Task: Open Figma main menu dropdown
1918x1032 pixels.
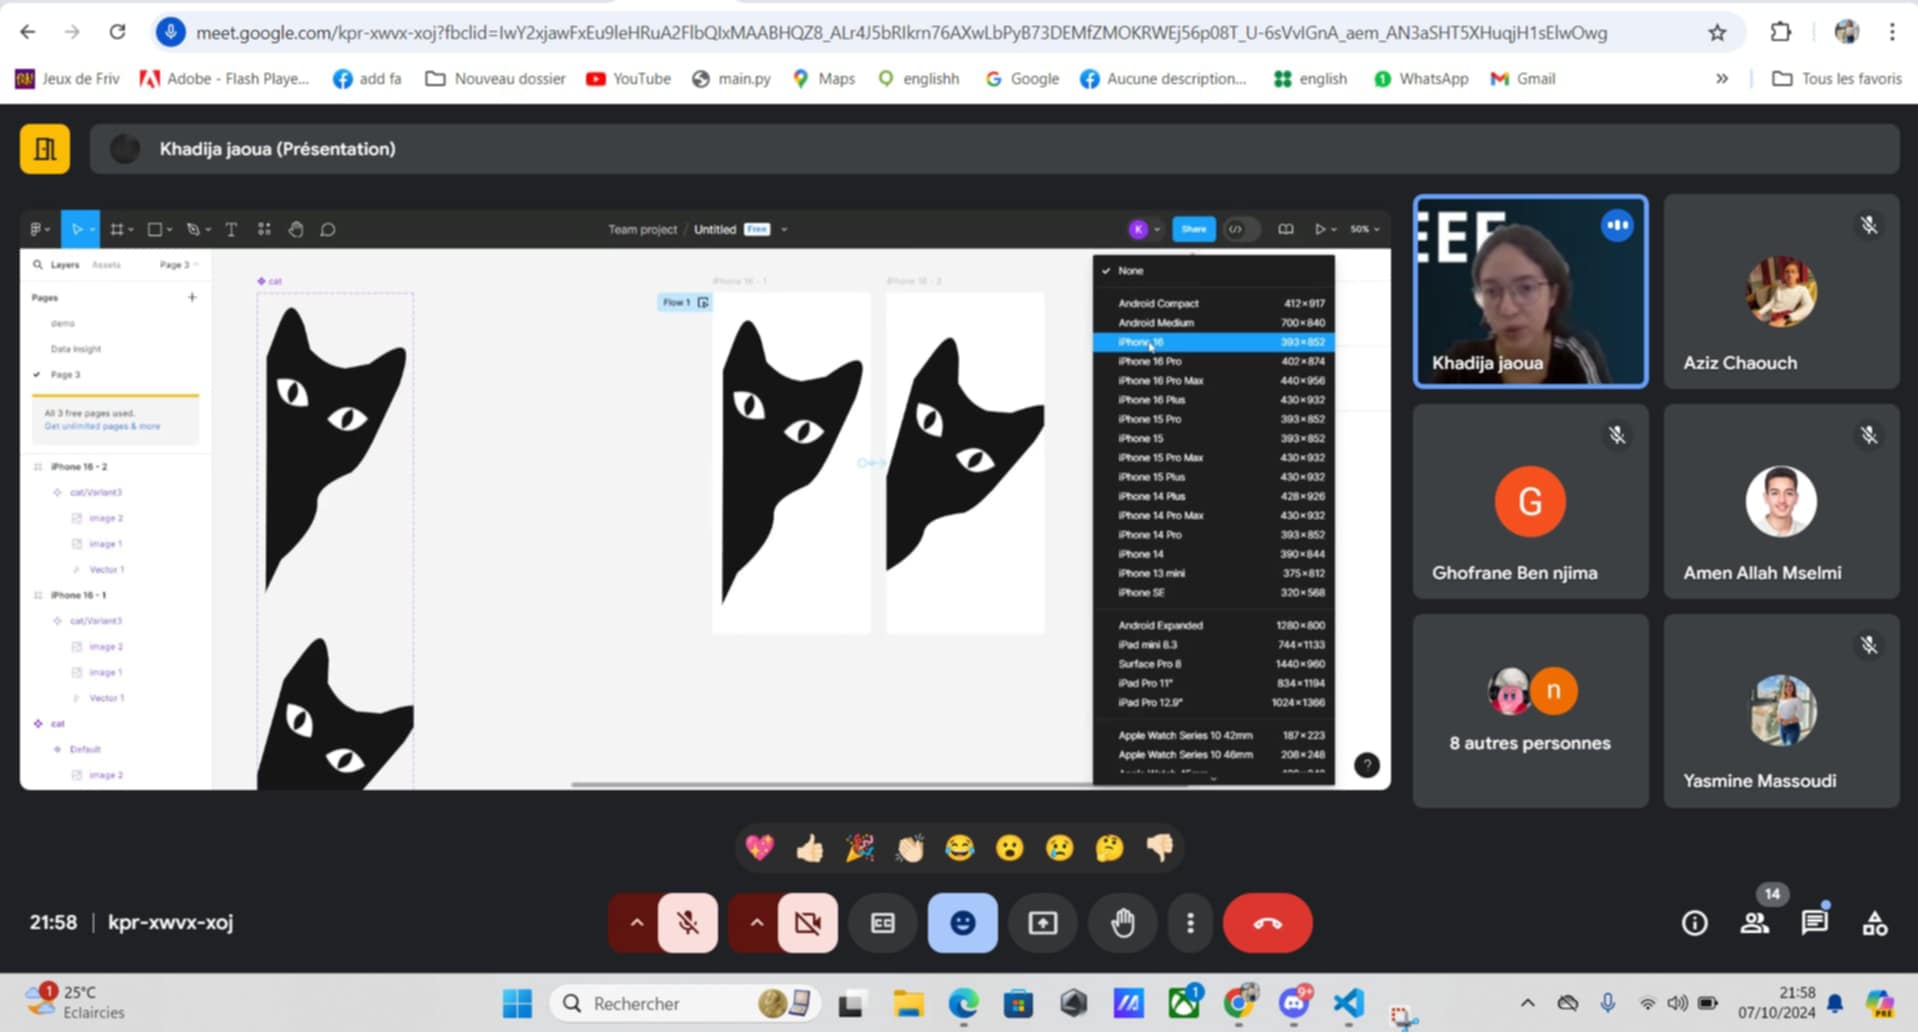Action: point(40,229)
